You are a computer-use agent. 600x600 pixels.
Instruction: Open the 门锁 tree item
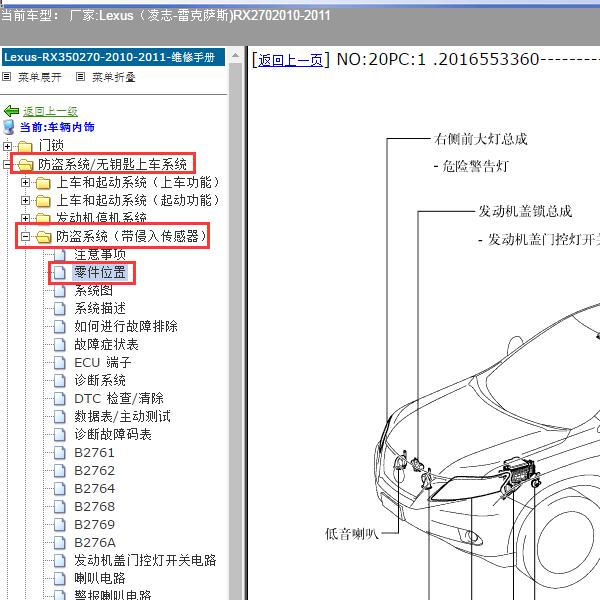coord(51,145)
